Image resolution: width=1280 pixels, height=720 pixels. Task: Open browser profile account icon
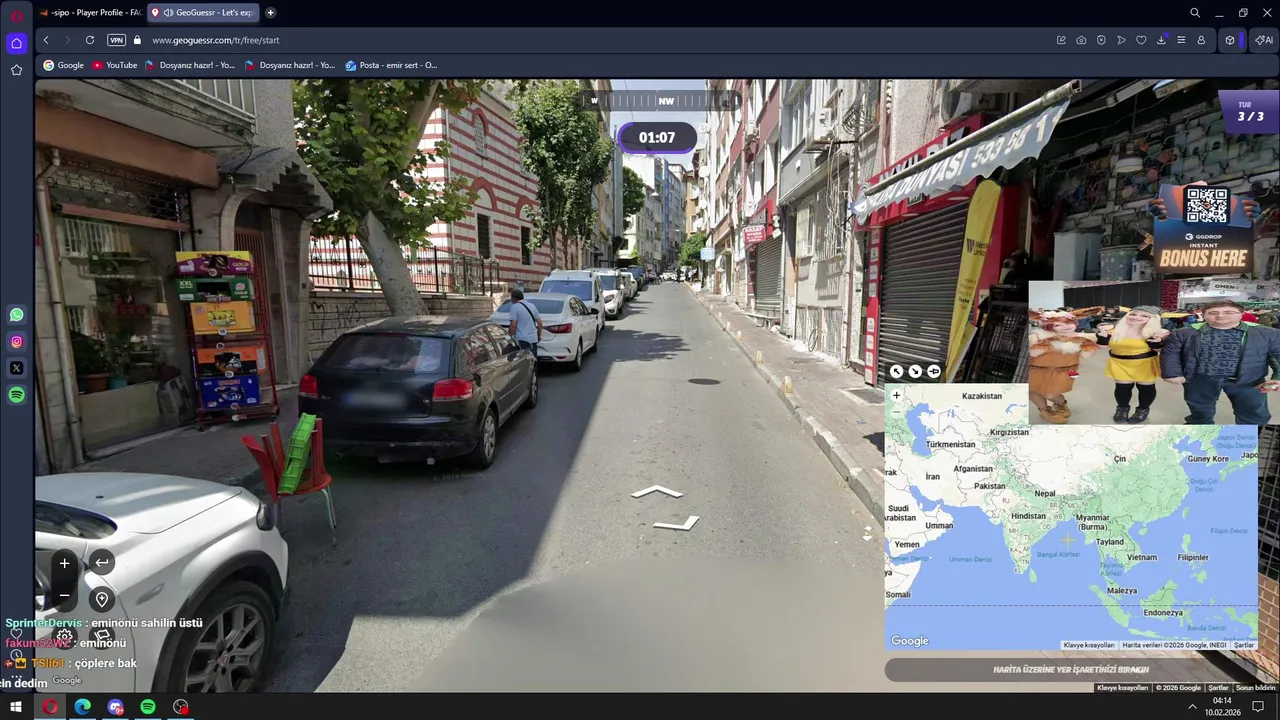click(x=1201, y=40)
